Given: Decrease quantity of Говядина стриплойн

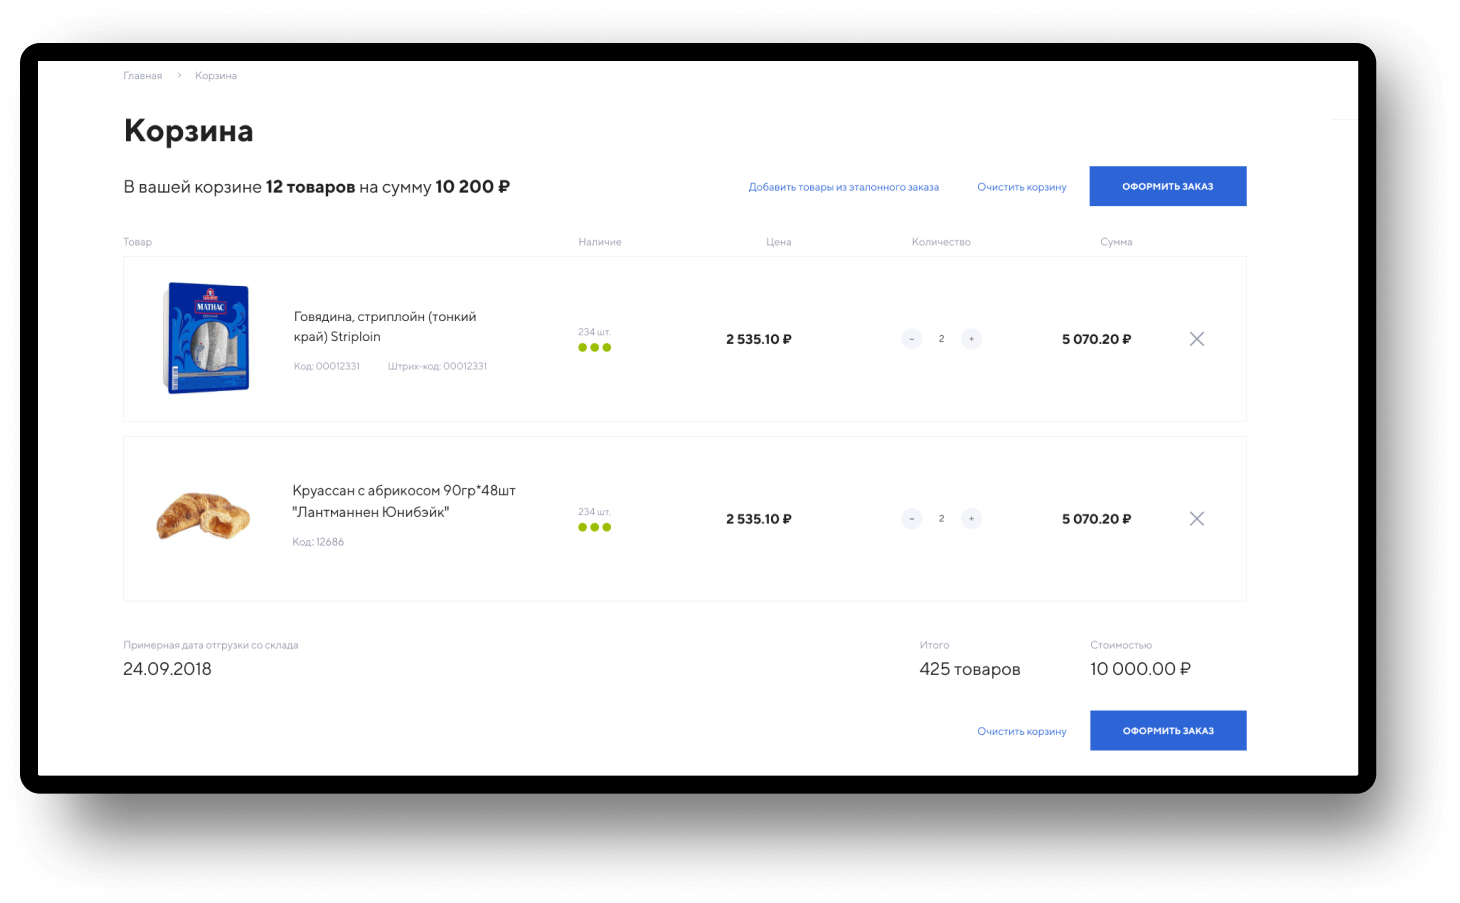Looking at the screenshot, I should [911, 339].
